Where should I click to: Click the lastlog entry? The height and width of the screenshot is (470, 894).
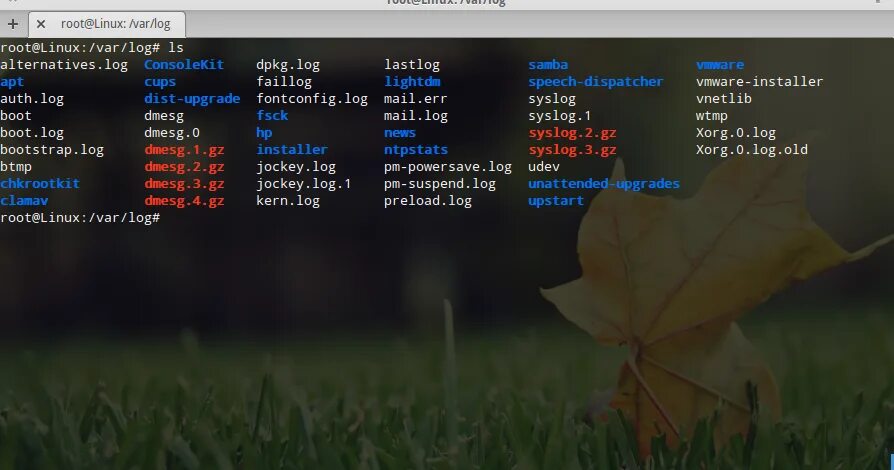click(412, 65)
